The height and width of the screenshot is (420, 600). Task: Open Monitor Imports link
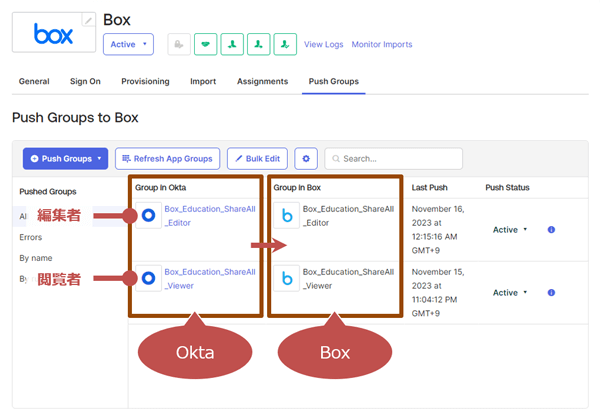coord(382,44)
